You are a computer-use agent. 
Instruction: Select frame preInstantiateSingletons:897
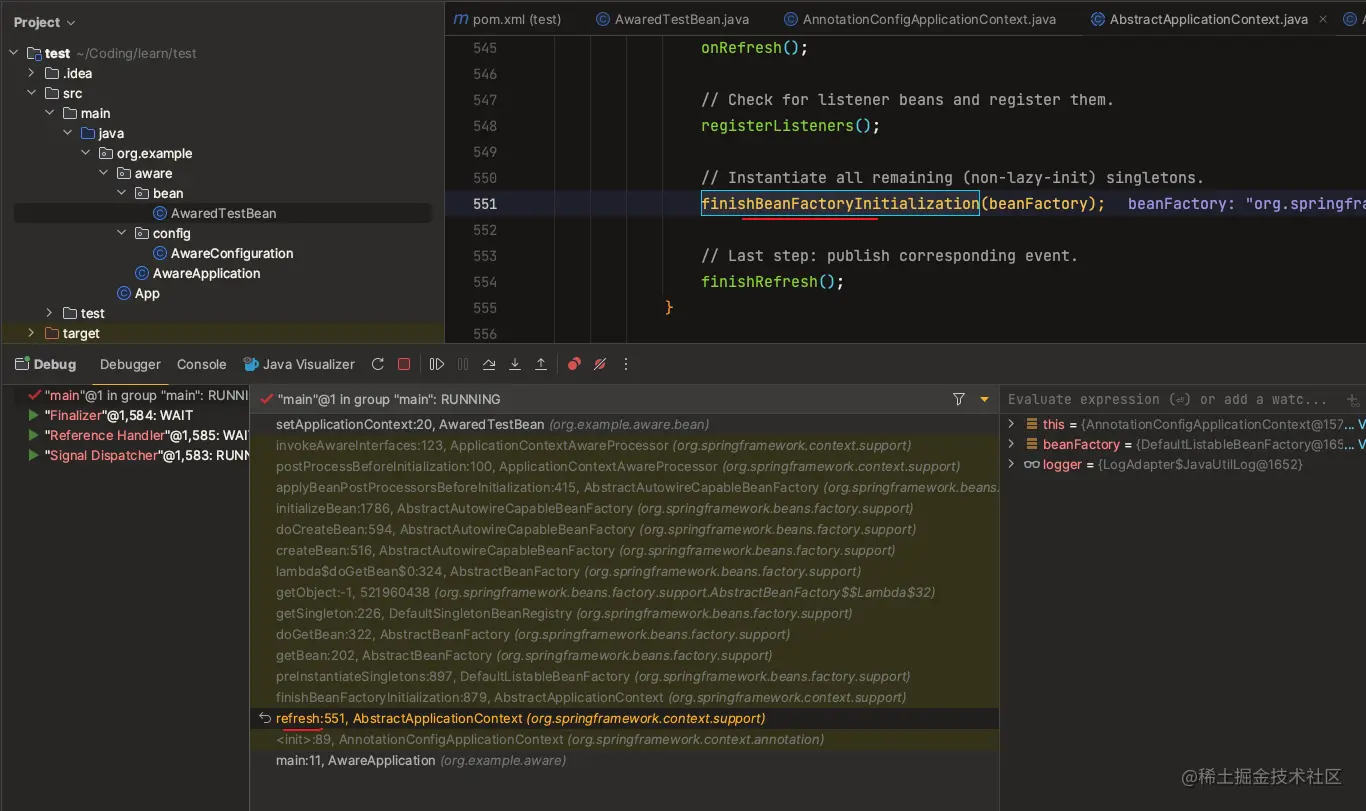624,677
